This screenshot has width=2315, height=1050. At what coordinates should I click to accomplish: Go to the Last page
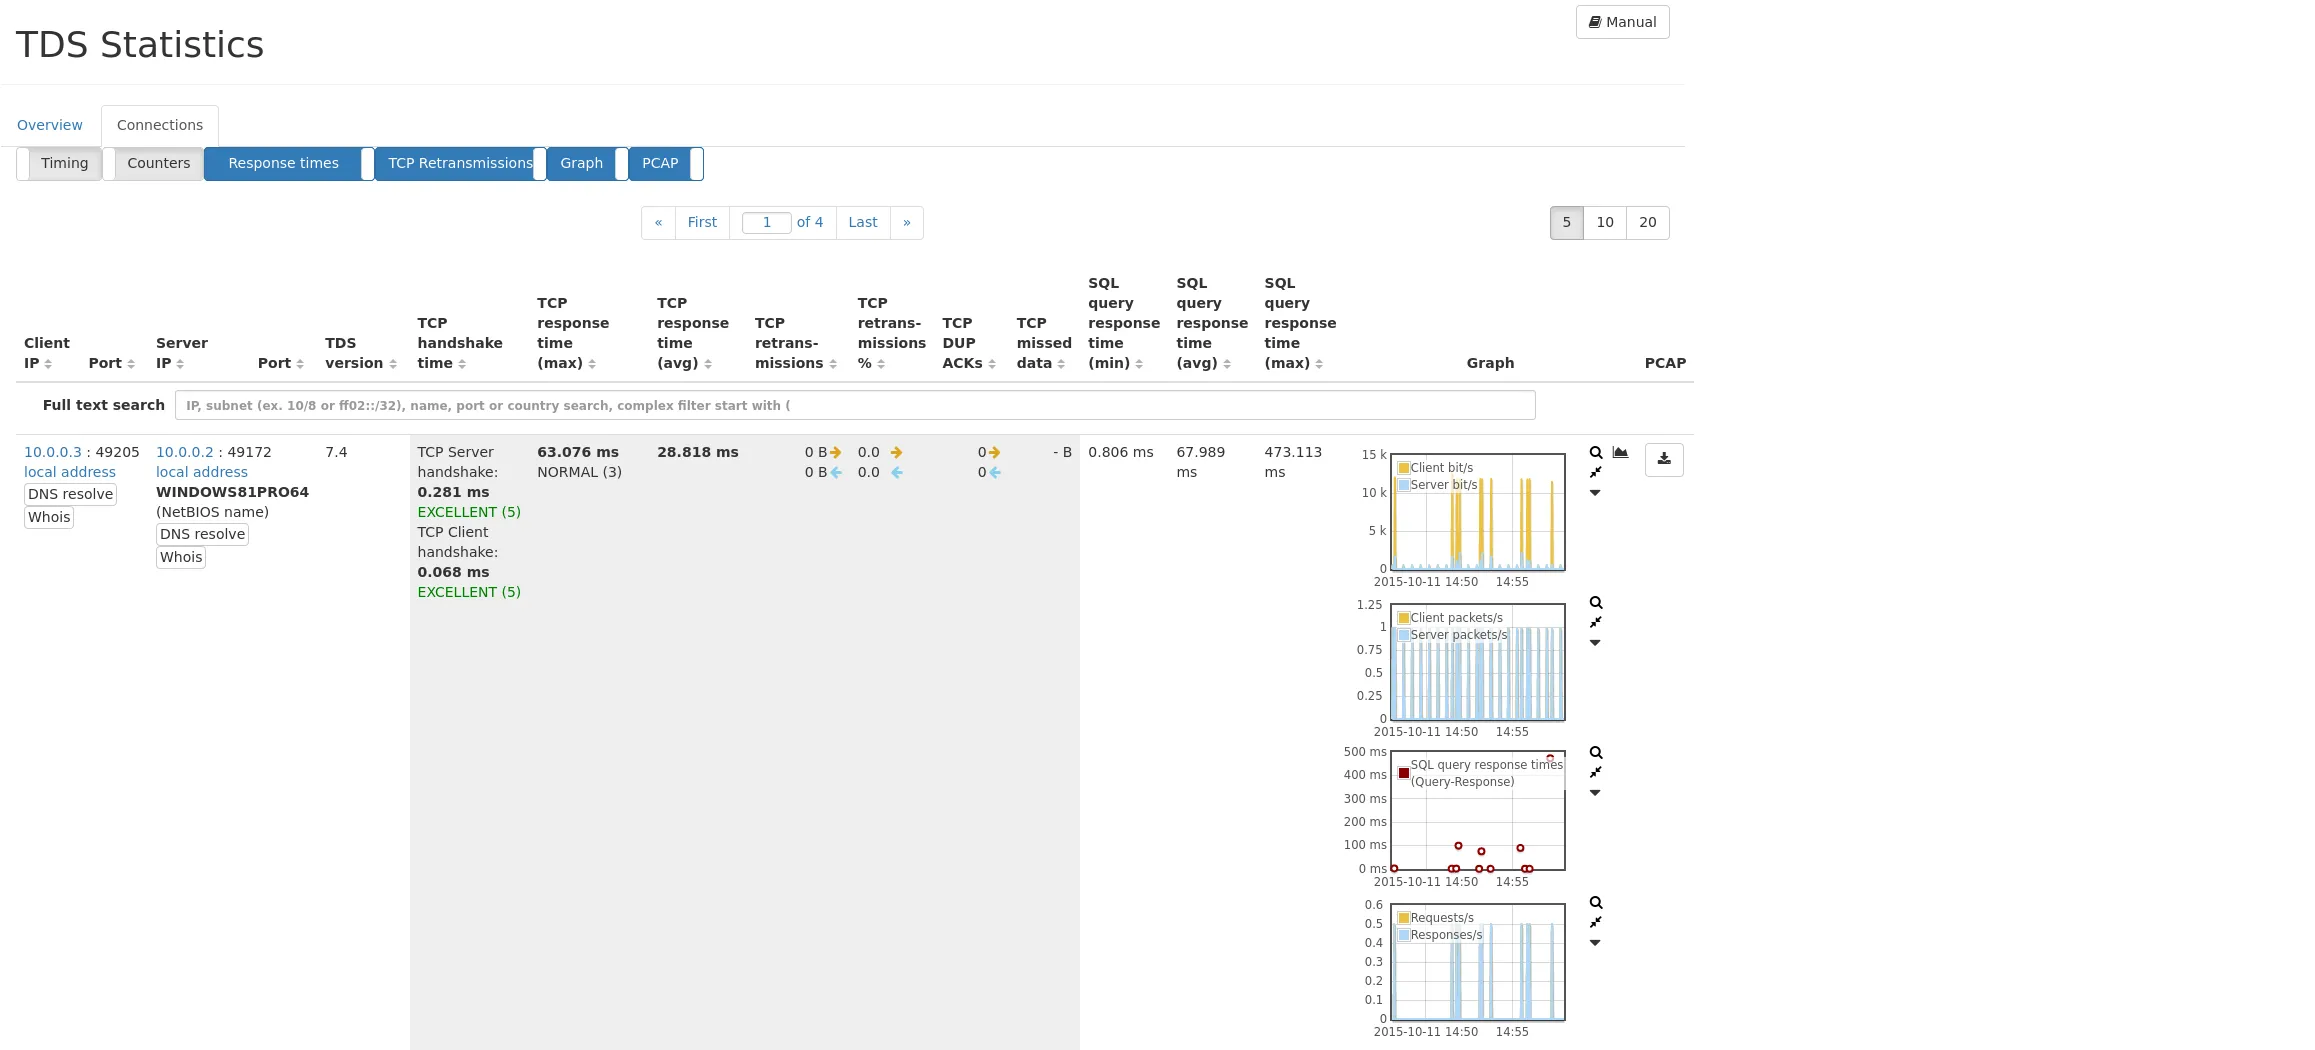coord(862,222)
